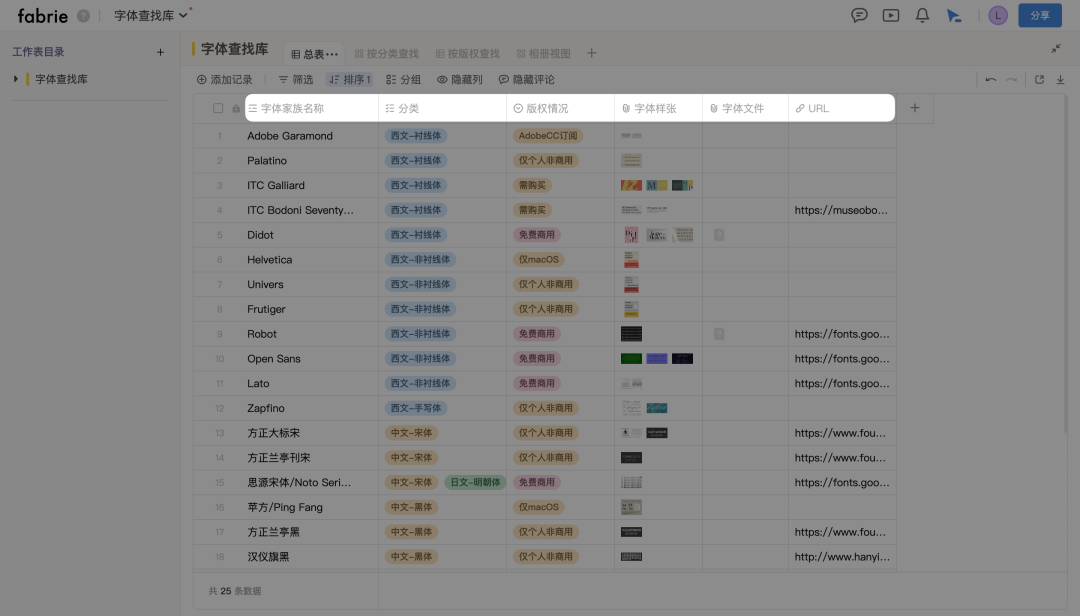Open the comments chat icon
The width and height of the screenshot is (1080, 616).
859,15
